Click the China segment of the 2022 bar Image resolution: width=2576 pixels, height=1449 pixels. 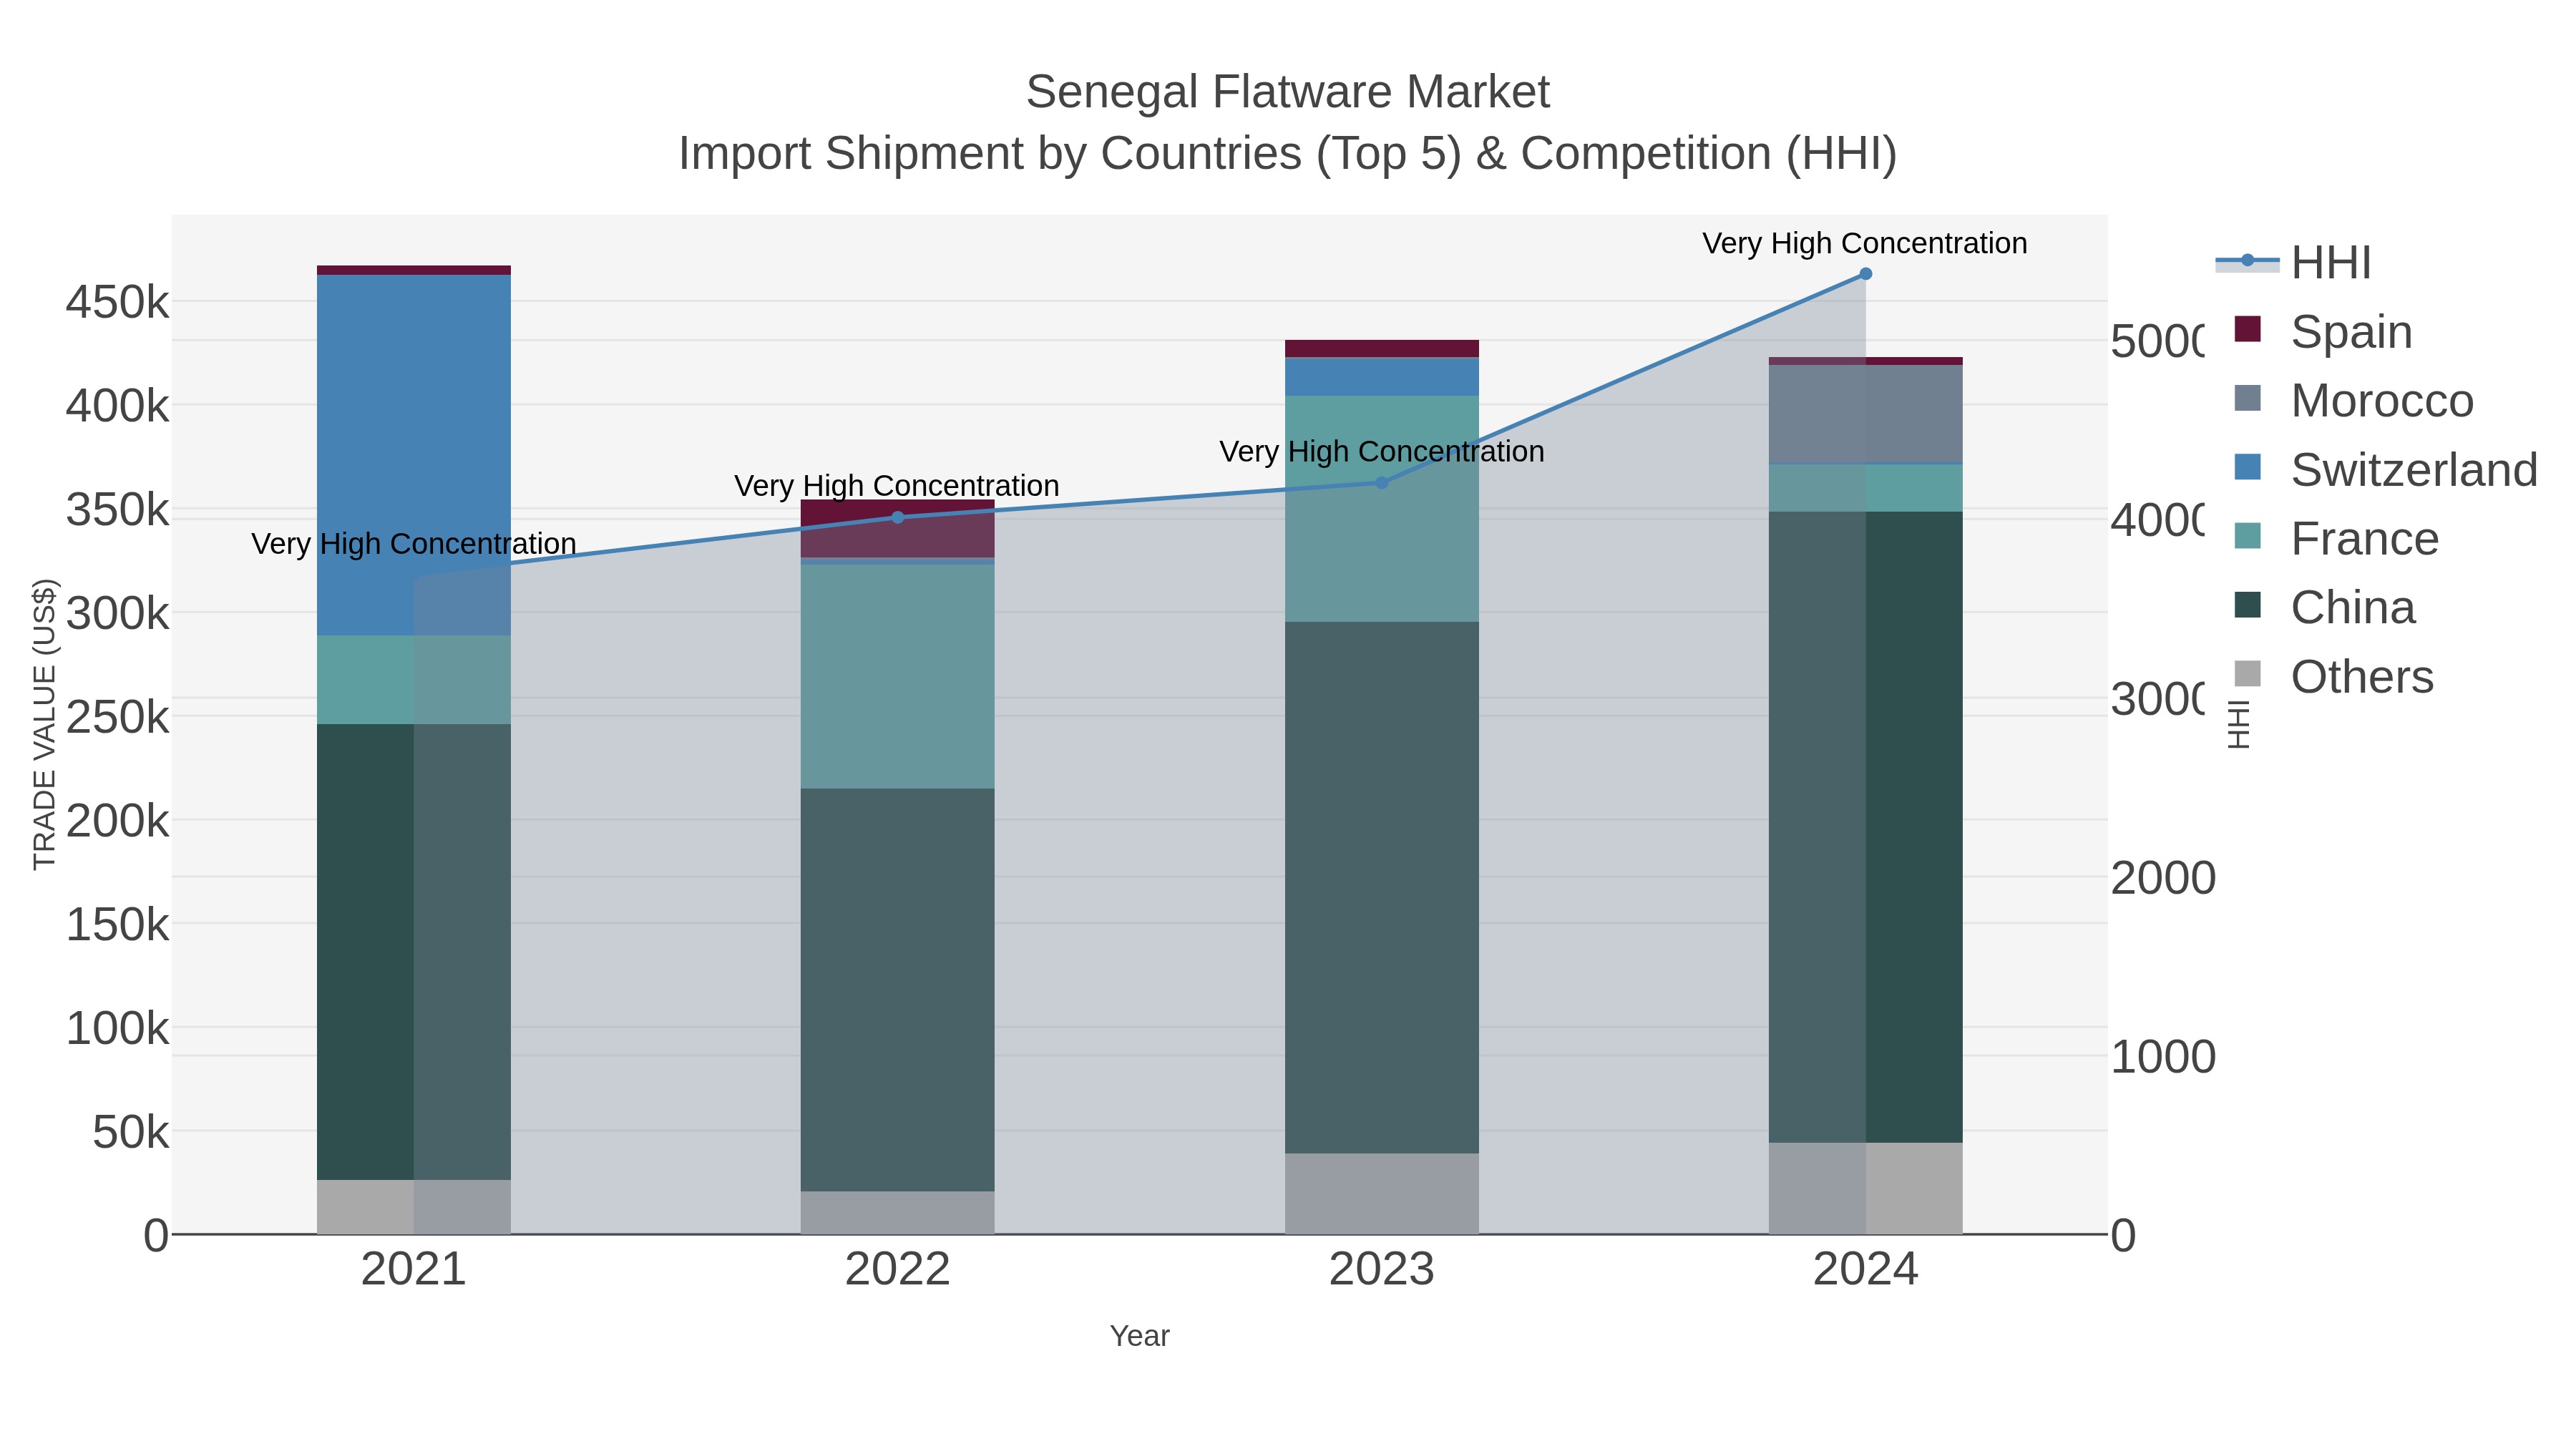(897, 990)
